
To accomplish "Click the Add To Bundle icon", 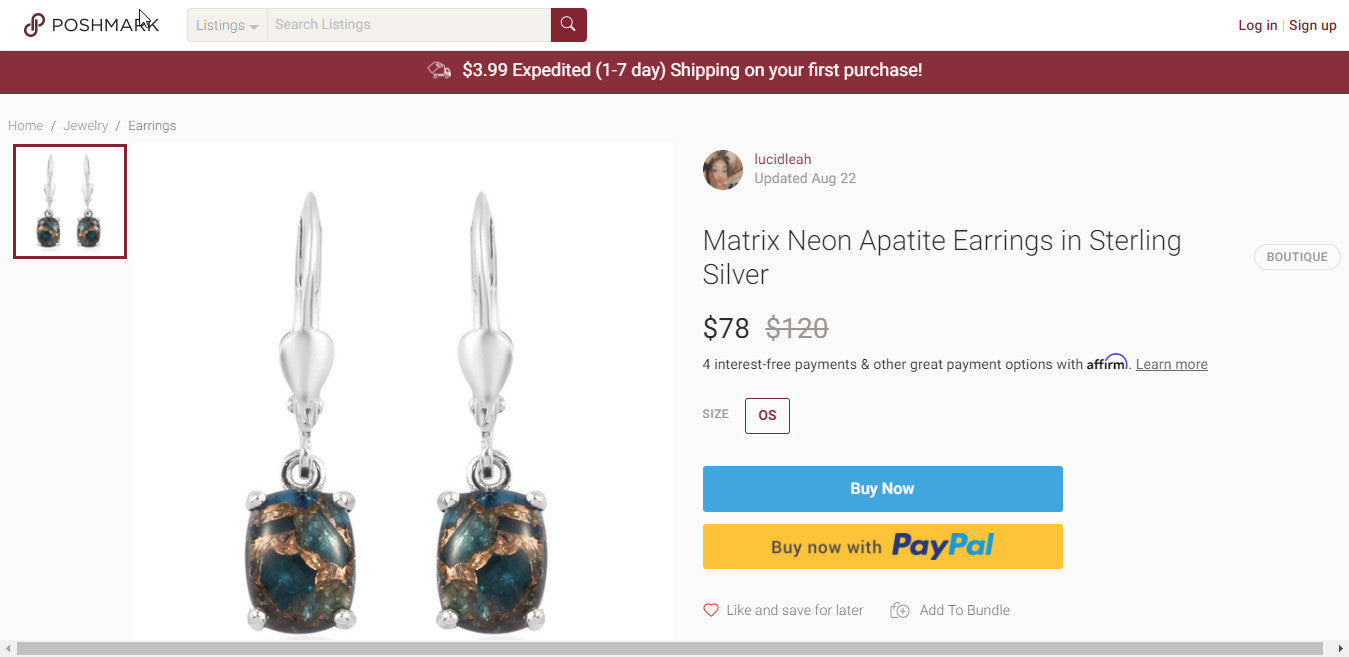I will pyautogui.click(x=900, y=610).
